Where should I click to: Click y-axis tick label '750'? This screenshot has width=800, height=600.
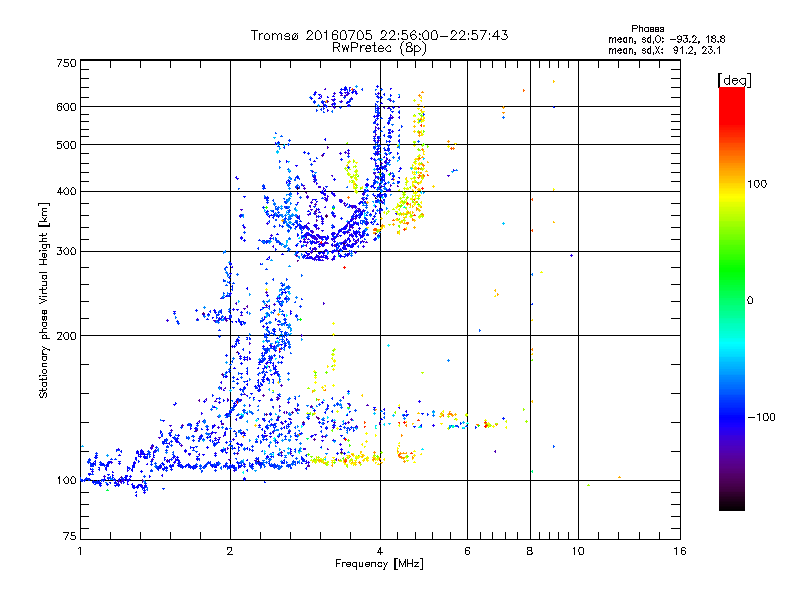point(66,63)
